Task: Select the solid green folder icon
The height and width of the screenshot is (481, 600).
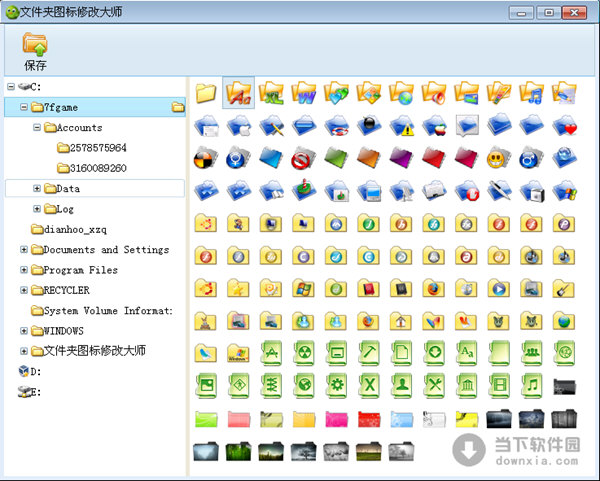Action: click(x=336, y=158)
